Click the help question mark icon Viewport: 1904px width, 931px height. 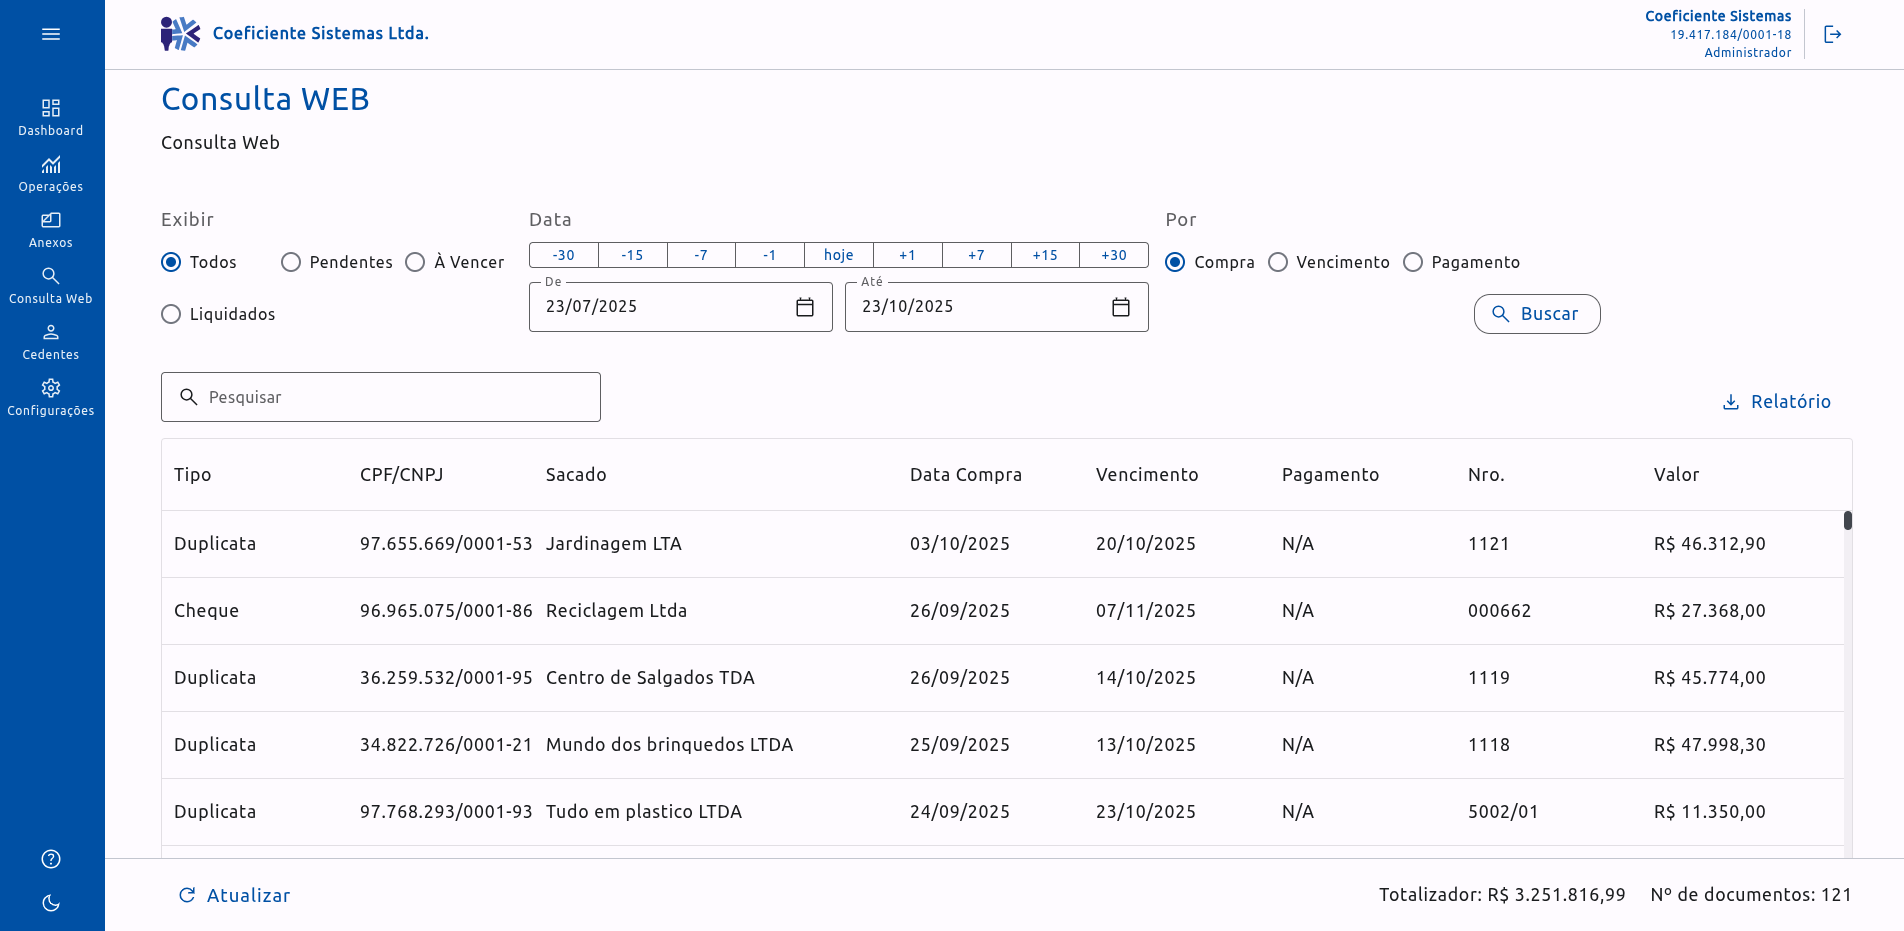pos(51,859)
